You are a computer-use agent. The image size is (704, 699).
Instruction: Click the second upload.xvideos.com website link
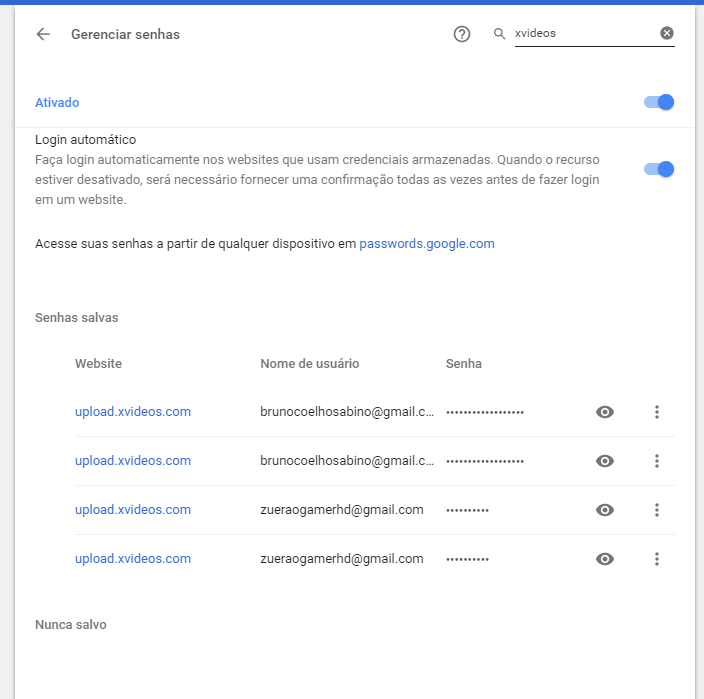pos(133,461)
